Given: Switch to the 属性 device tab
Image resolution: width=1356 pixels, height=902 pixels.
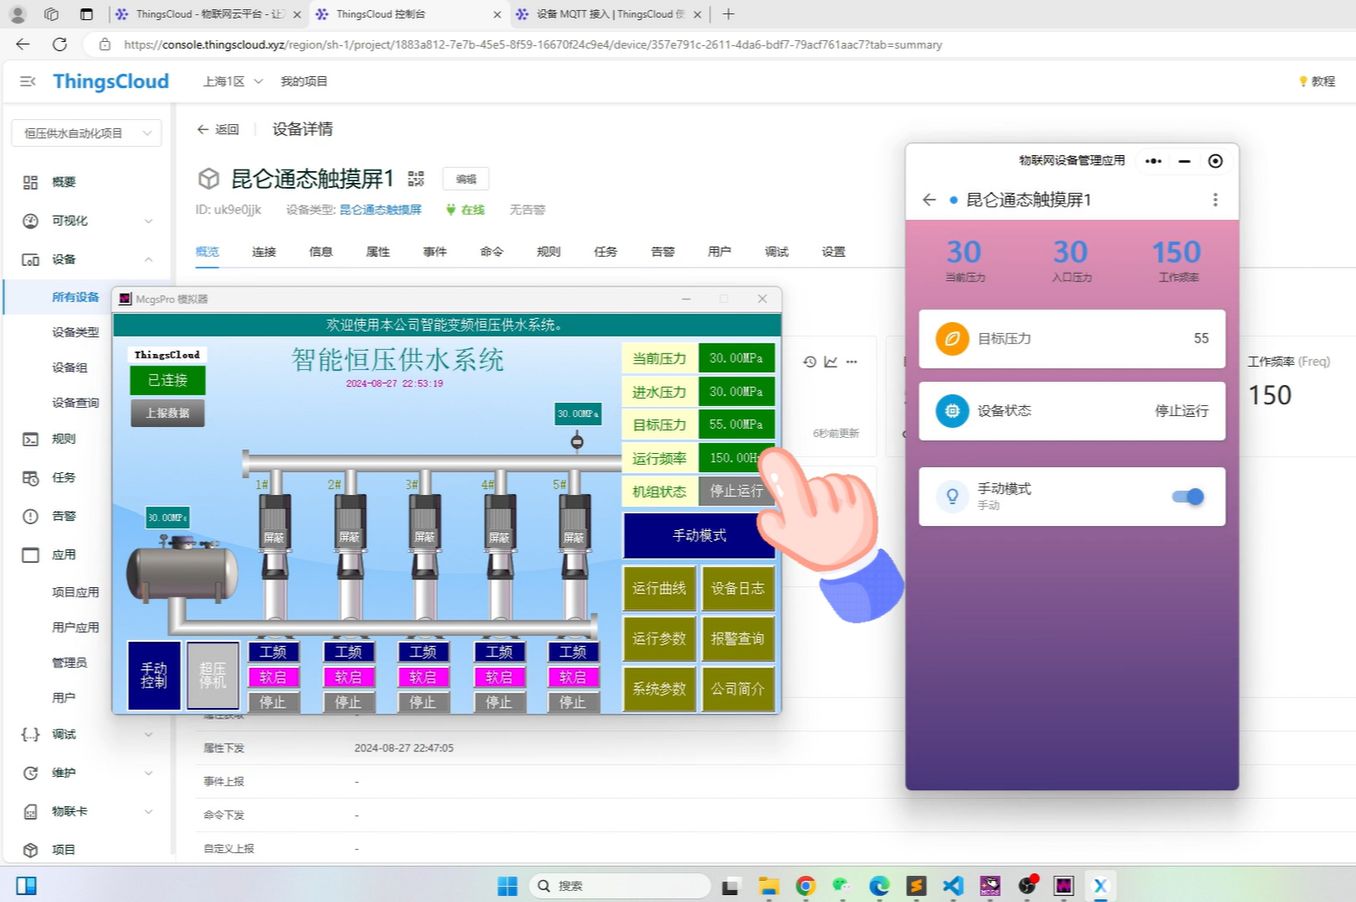Looking at the screenshot, I should (x=378, y=252).
